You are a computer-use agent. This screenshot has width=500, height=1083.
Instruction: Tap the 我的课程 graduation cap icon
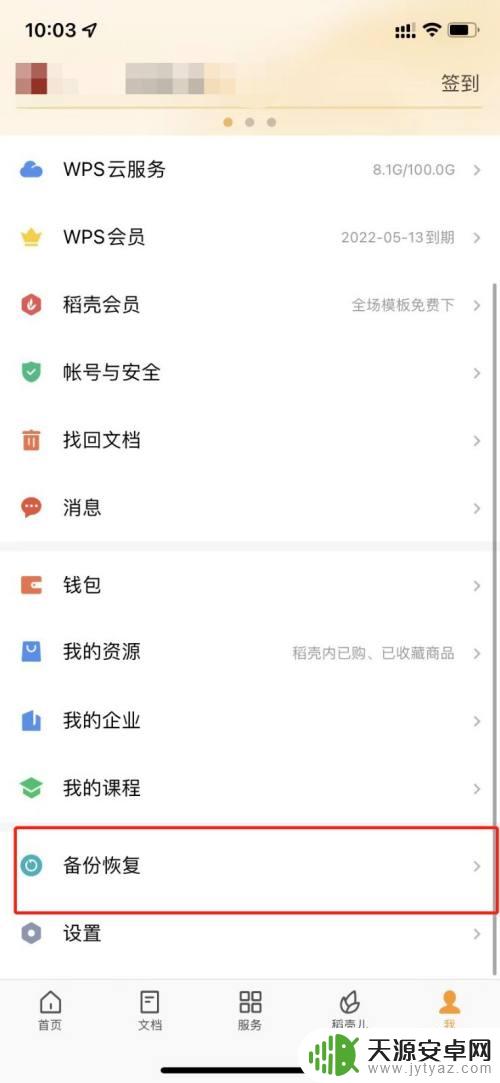point(31,788)
